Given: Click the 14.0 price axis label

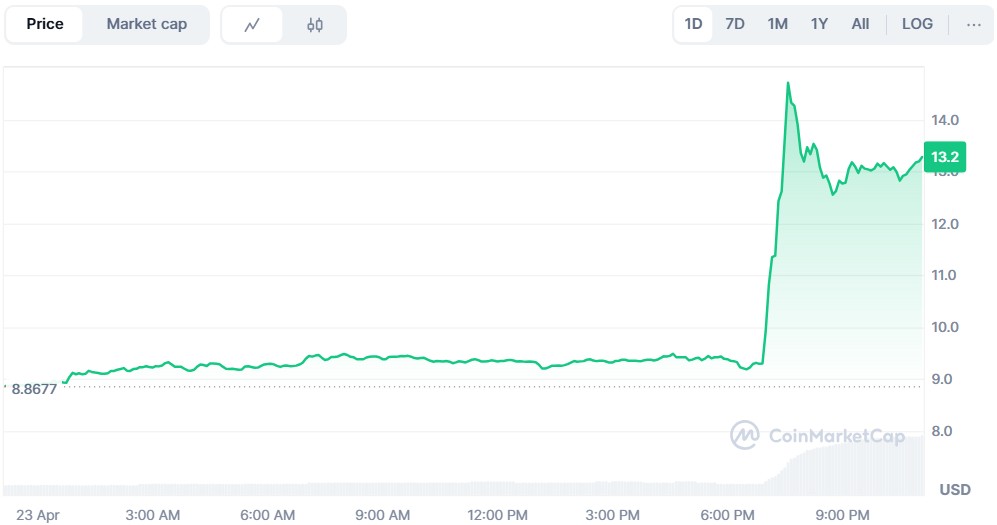Looking at the screenshot, I should [945, 120].
